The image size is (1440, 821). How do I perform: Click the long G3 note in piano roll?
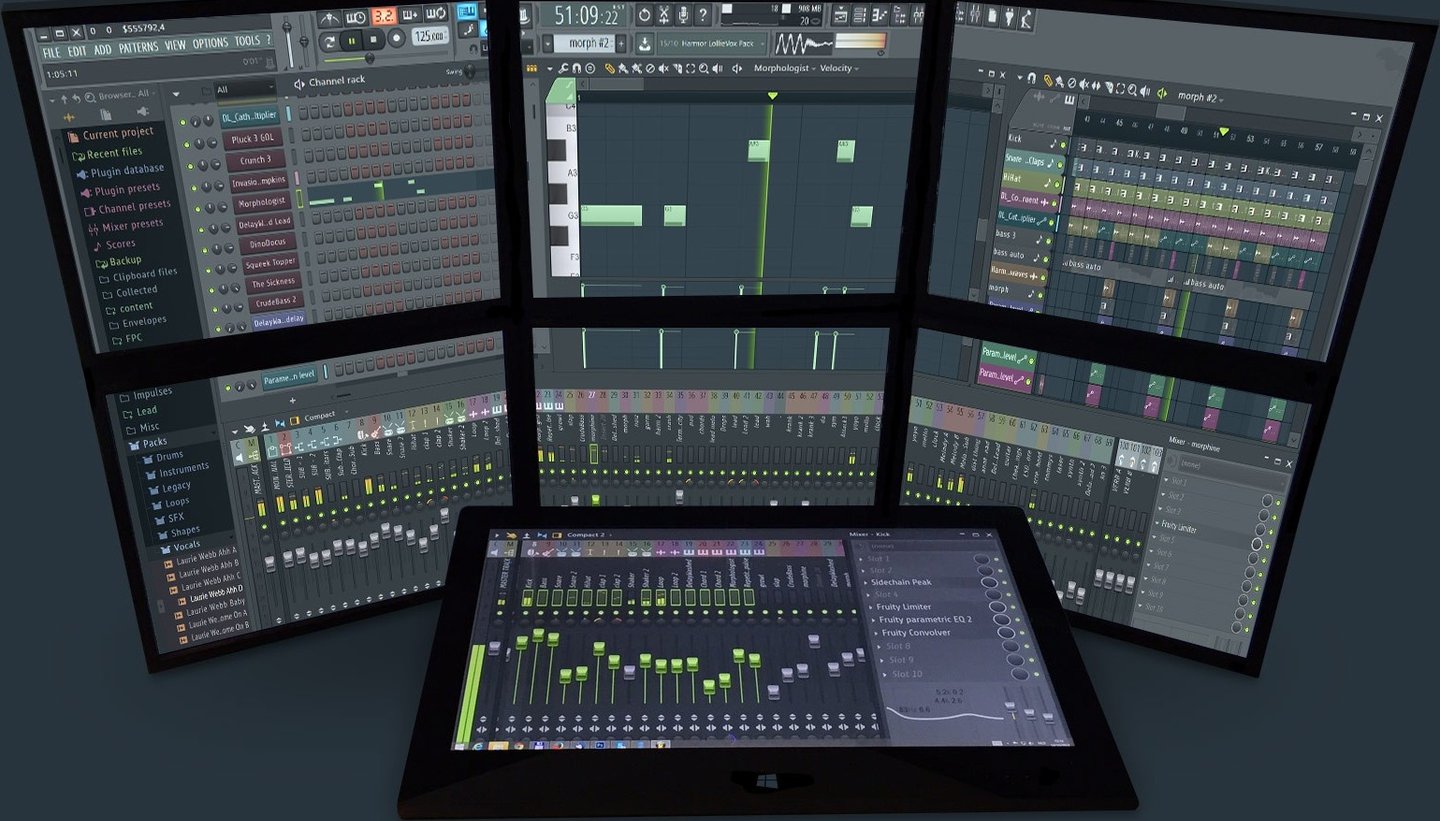coord(610,215)
